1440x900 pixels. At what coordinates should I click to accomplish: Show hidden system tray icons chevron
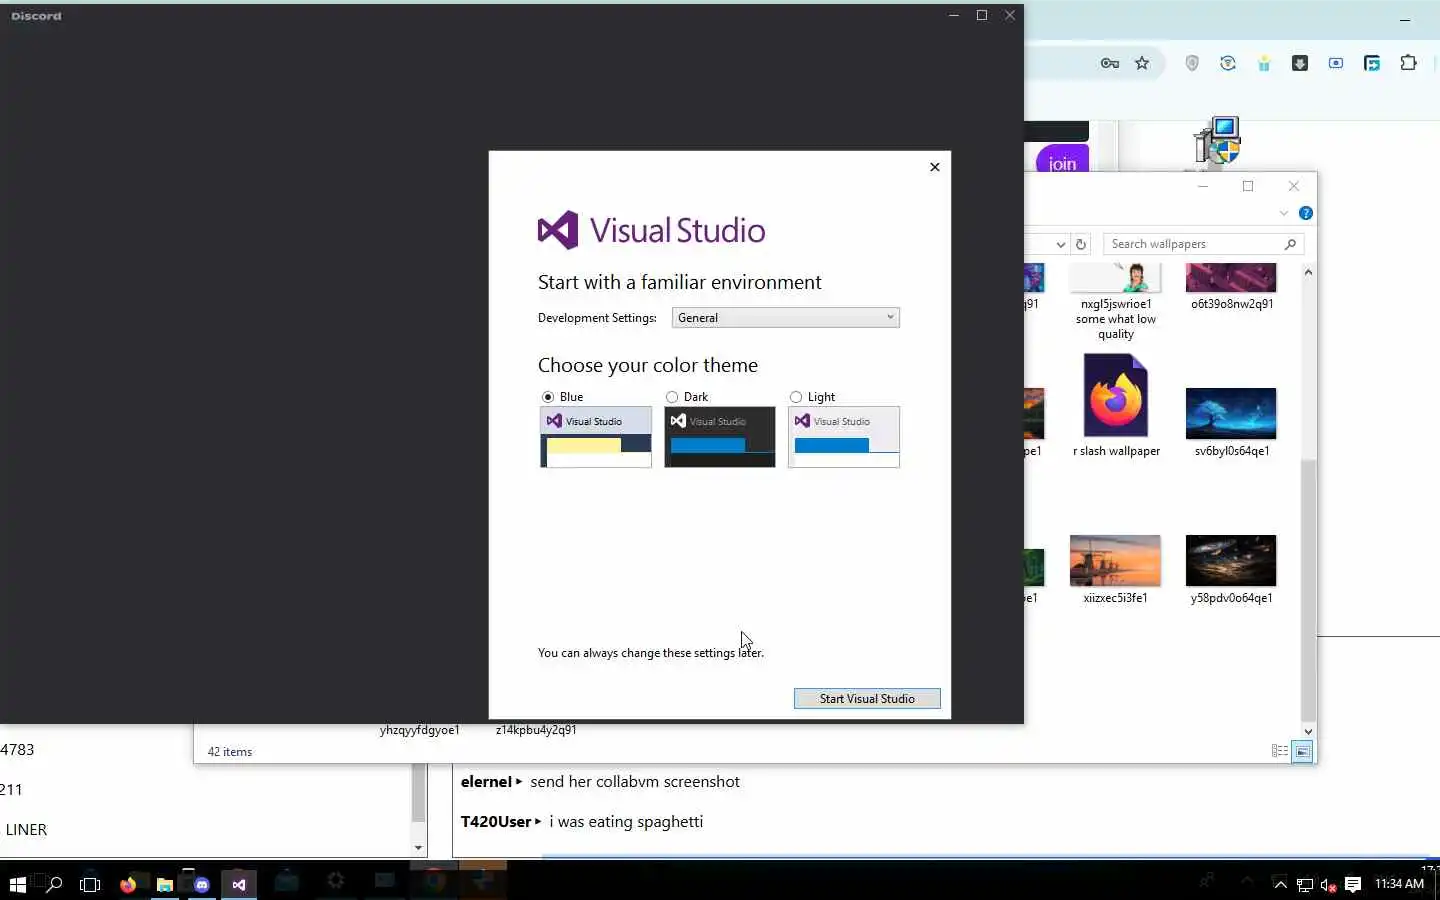click(x=1280, y=884)
